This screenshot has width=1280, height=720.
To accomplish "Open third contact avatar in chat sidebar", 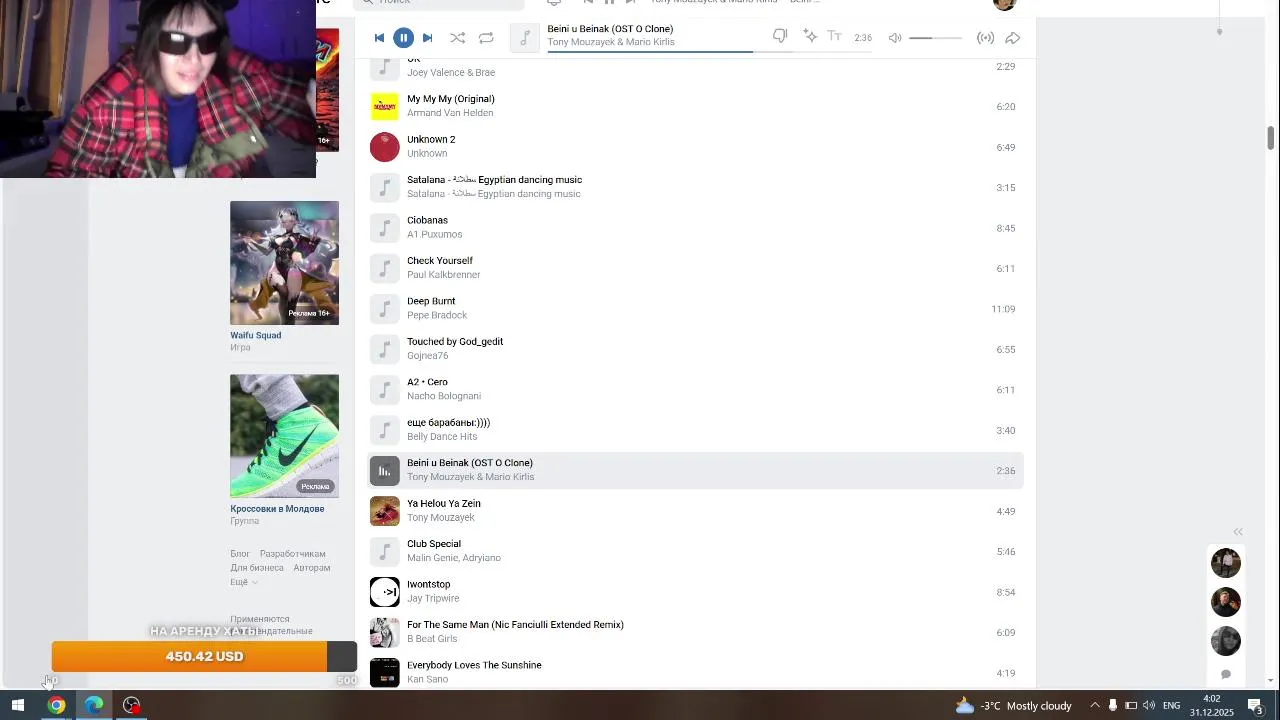I will 1226,641.
